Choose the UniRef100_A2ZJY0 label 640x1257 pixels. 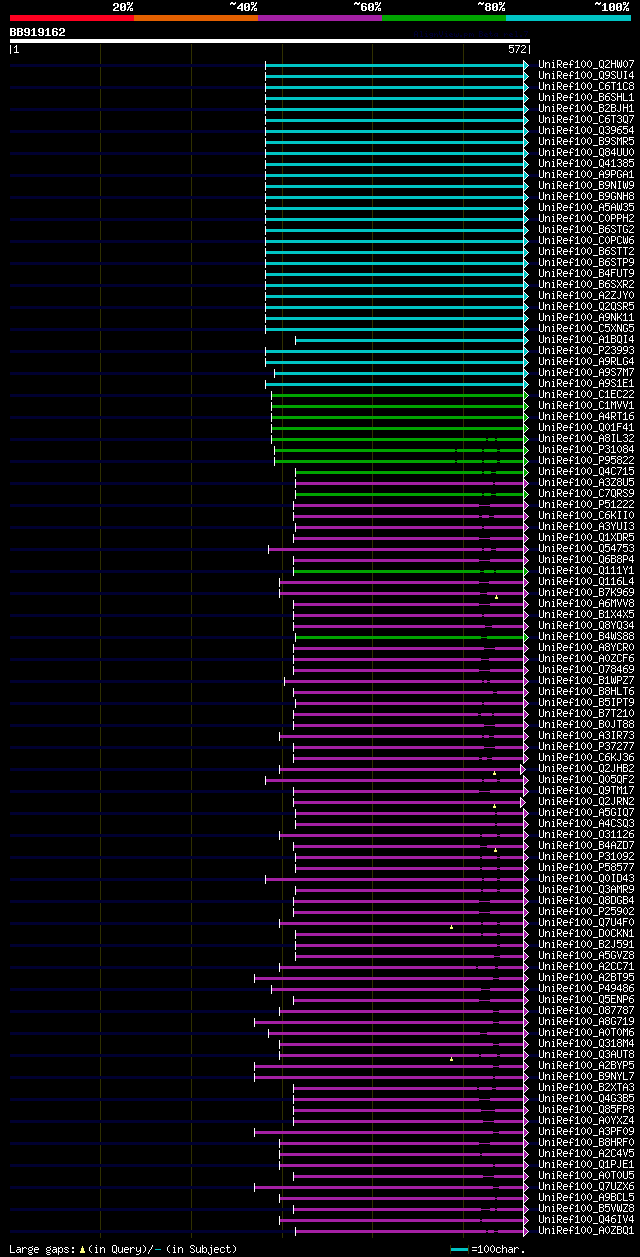586,296
